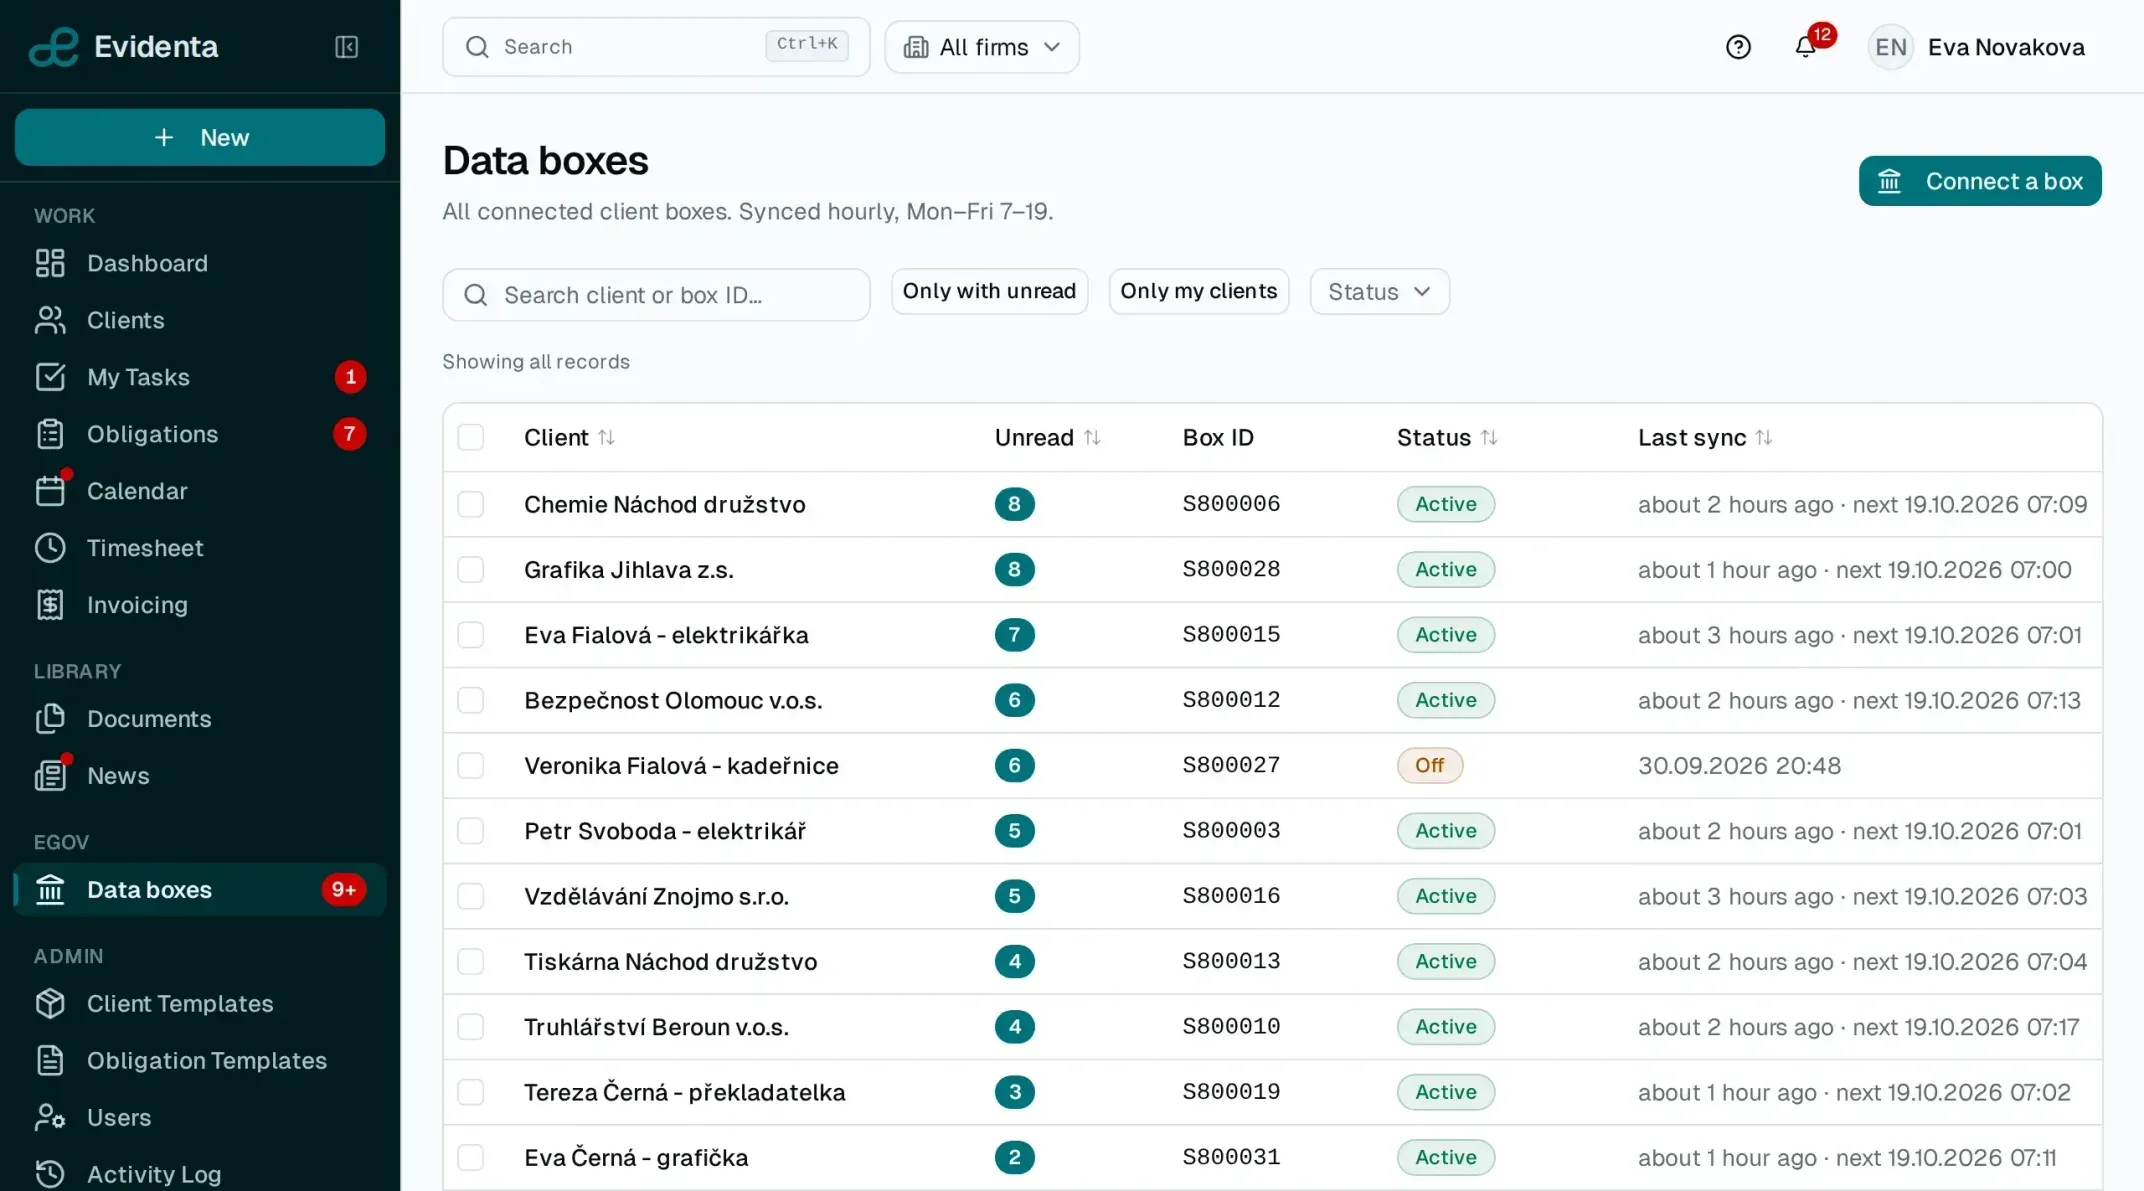This screenshot has height=1191, width=2144.
Task: Open Dashboard from the sidebar
Action: 200,263
